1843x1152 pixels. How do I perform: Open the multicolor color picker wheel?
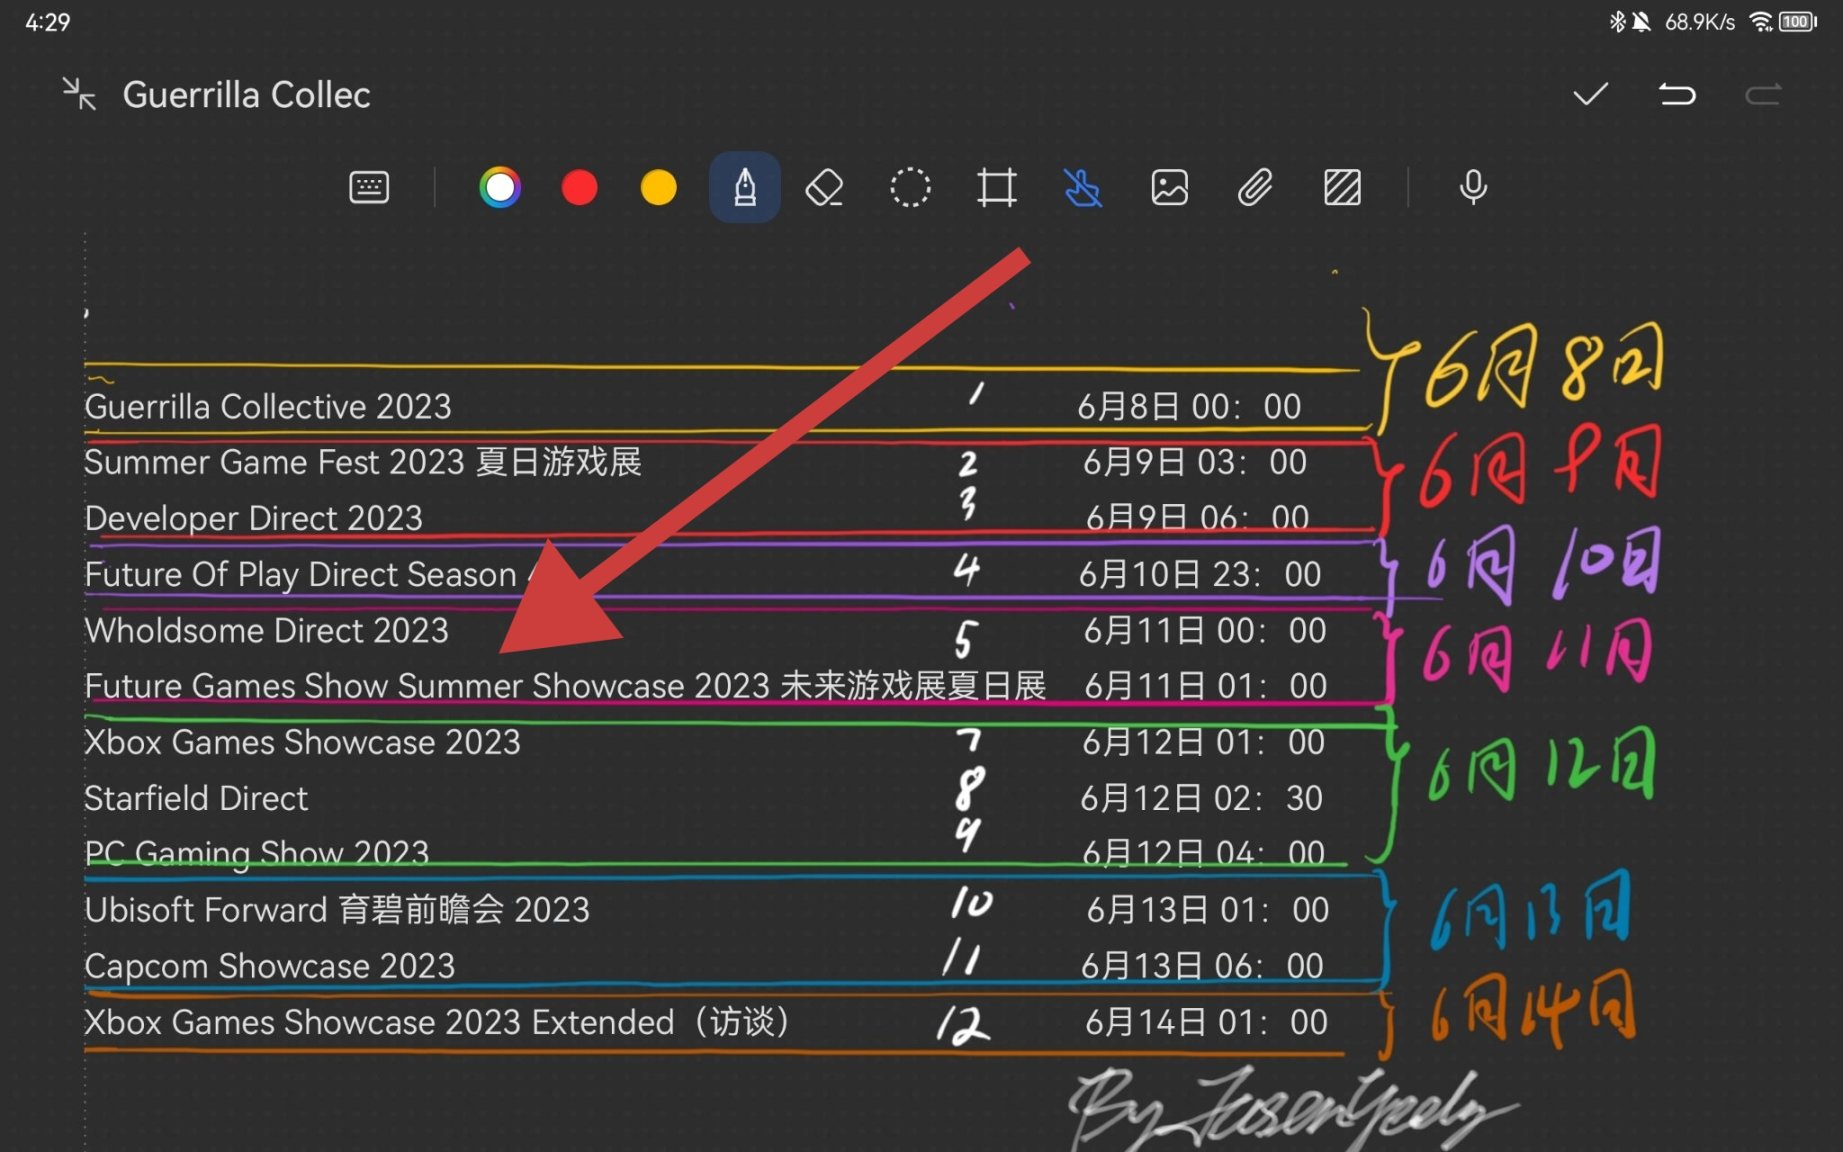click(x=500, y=187)
